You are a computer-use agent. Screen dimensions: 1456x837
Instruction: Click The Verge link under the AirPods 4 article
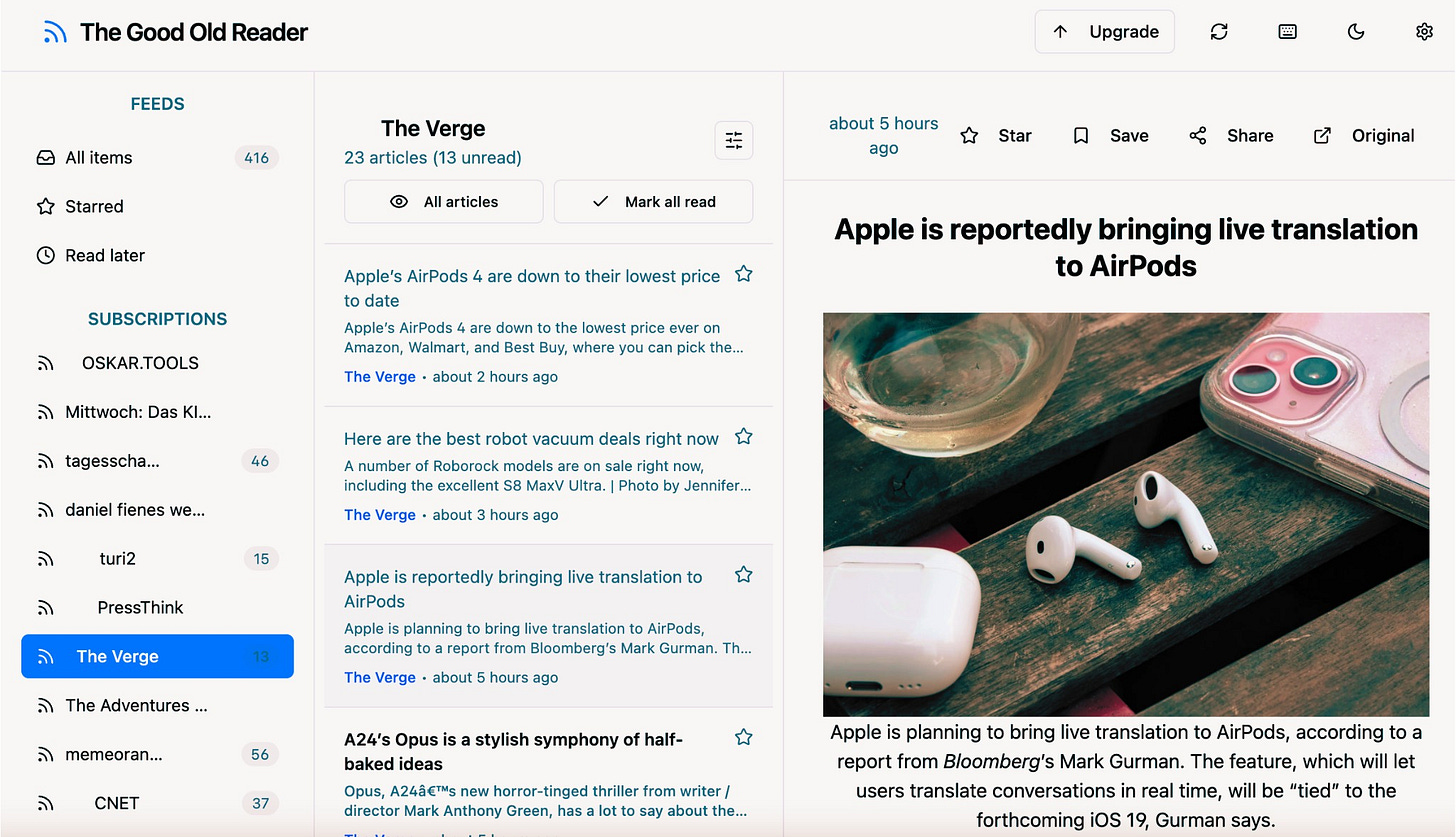tap(380, 377)
